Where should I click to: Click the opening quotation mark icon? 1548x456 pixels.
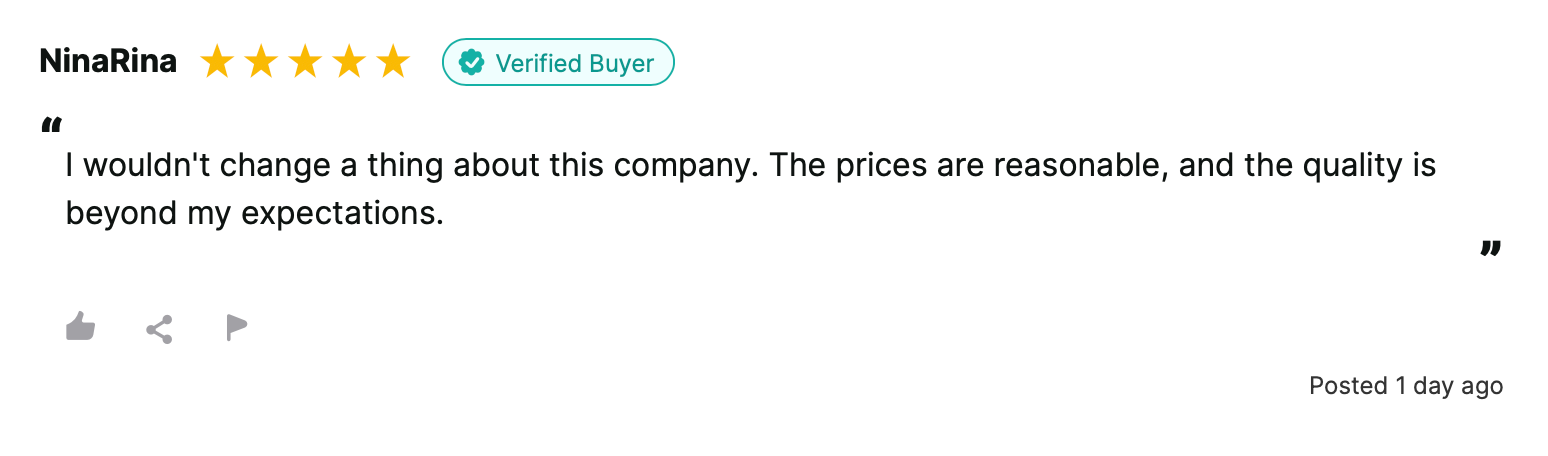click(x=52, y=126)
